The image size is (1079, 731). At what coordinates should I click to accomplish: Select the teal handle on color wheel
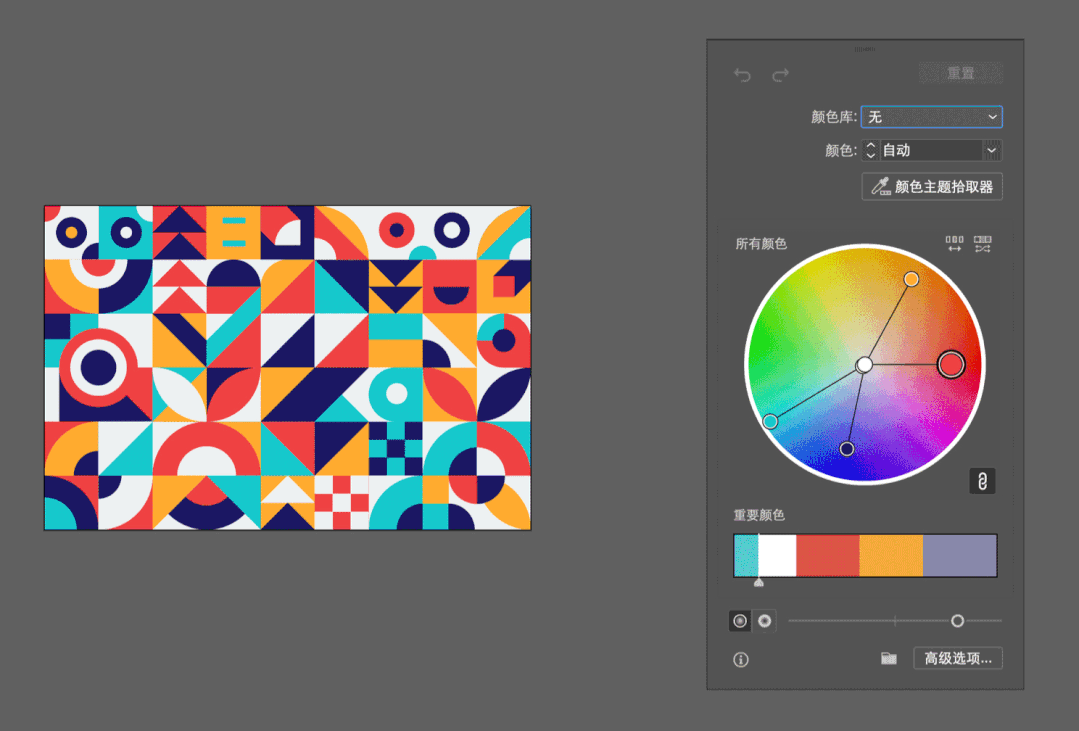[x=771, y=421]
